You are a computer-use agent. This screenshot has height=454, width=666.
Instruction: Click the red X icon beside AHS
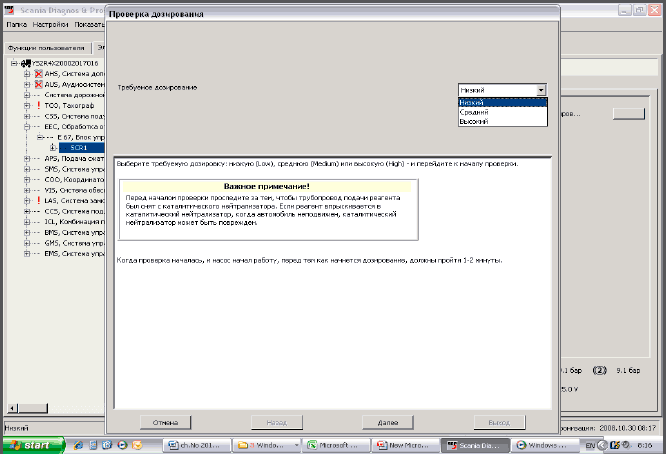click(39, 73)
